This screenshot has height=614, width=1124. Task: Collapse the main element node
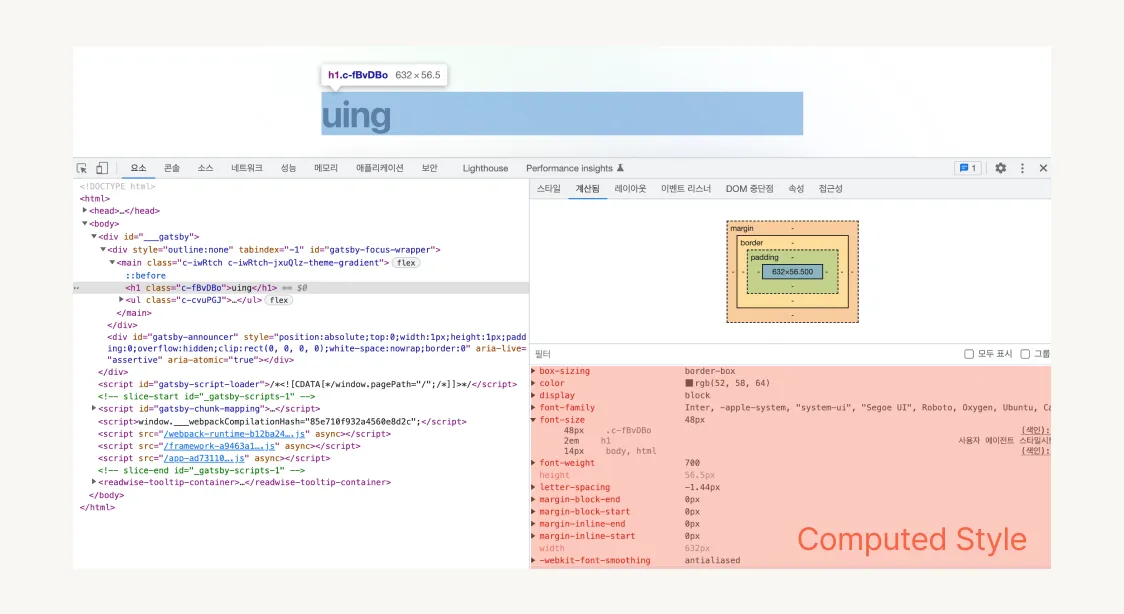click(112, 262)
